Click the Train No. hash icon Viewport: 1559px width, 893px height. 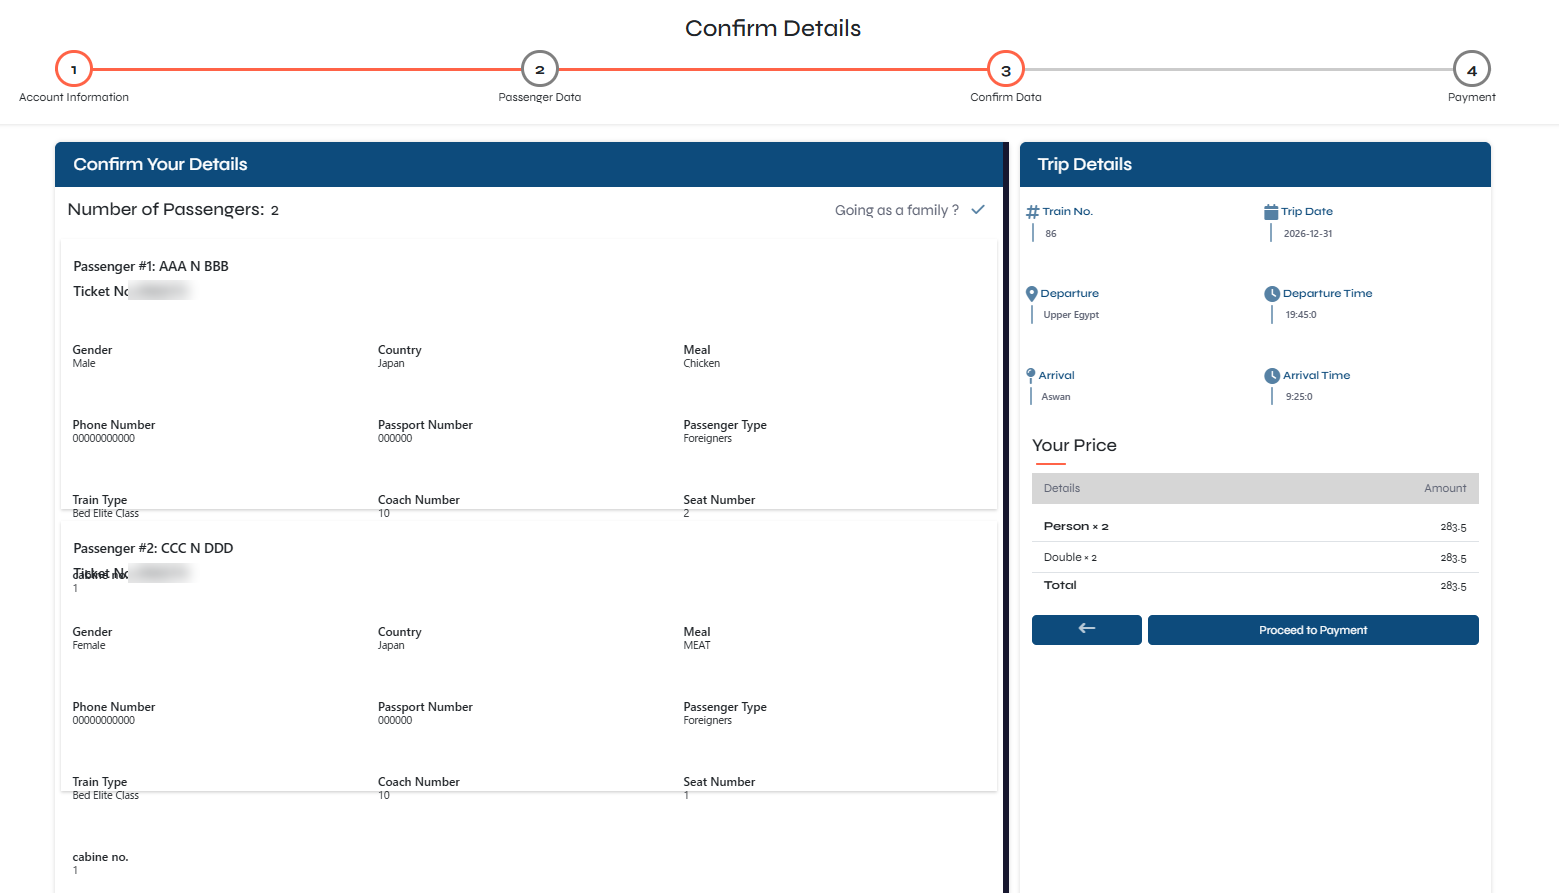pyautogui.click(x=1033, y=212)
